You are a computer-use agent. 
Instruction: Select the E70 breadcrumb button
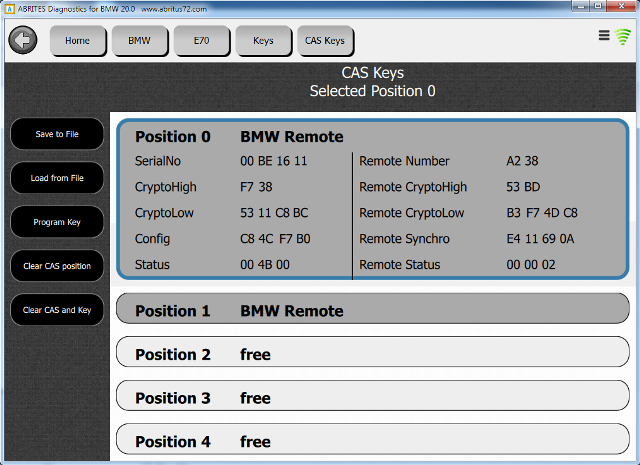pos(202,40)
